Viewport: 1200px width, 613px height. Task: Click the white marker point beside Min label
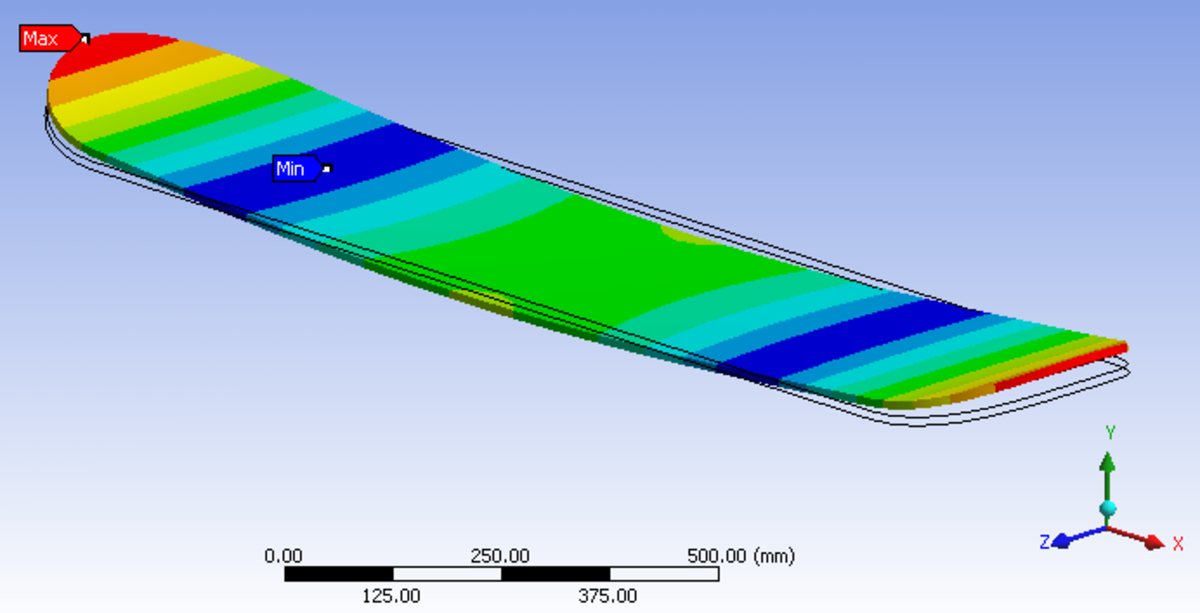pos(327,168)
